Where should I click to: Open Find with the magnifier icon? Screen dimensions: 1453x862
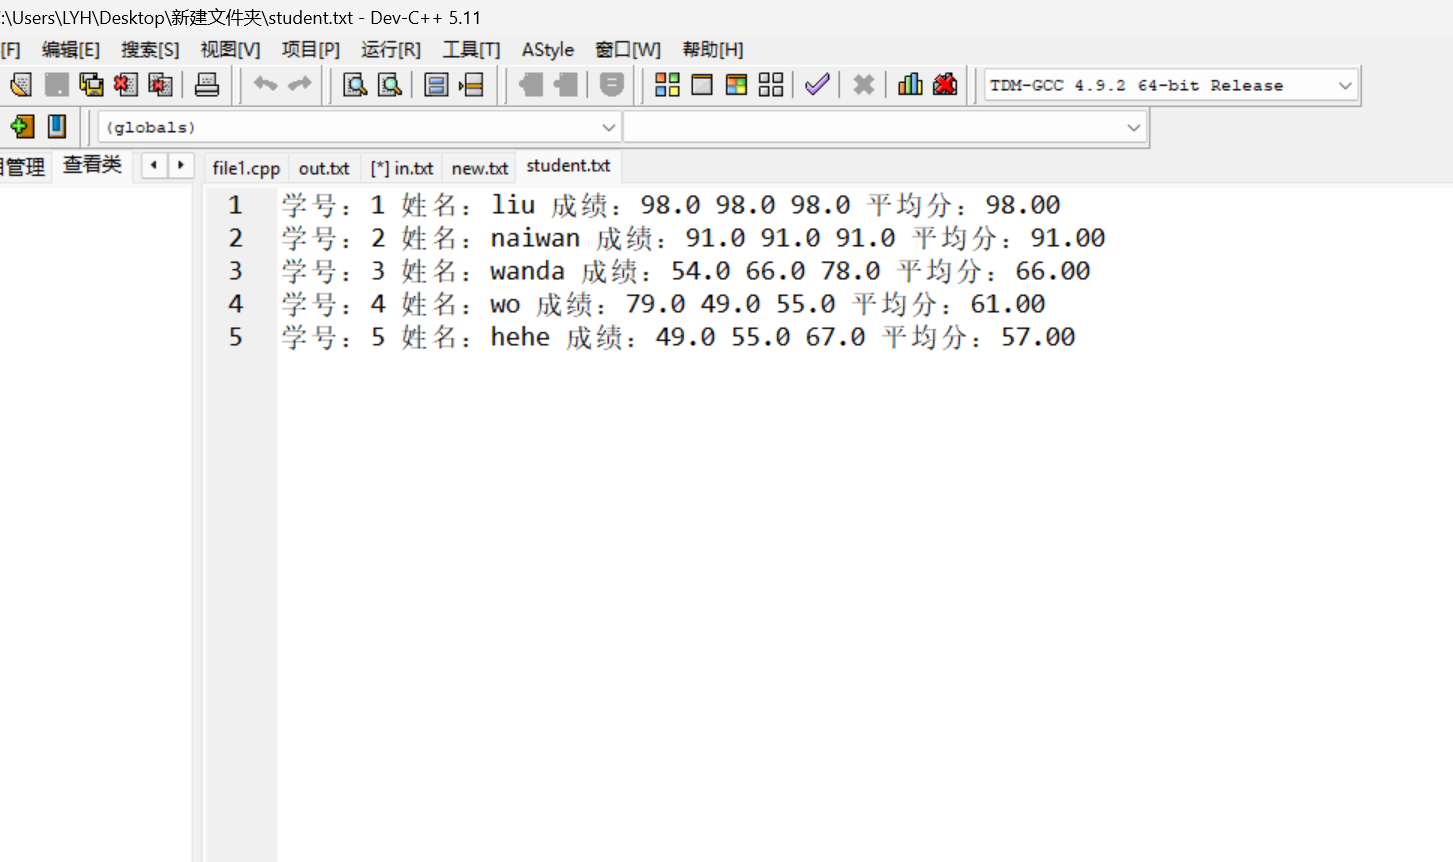pos(355,85)
